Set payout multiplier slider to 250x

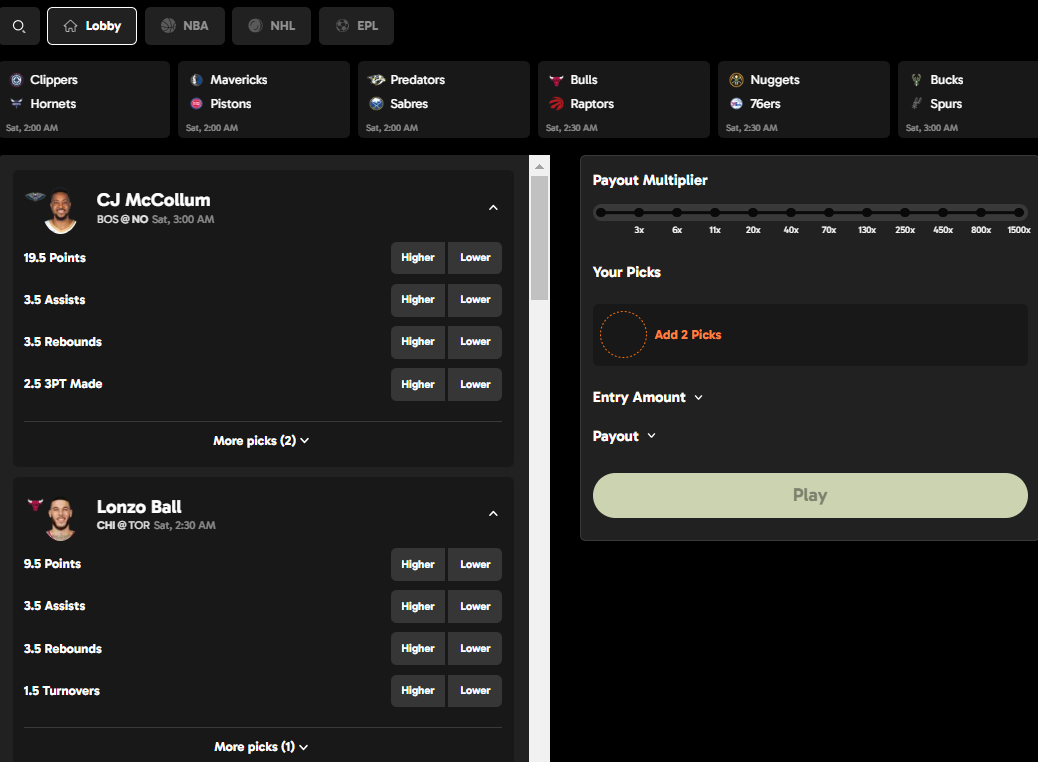[905, 213]
